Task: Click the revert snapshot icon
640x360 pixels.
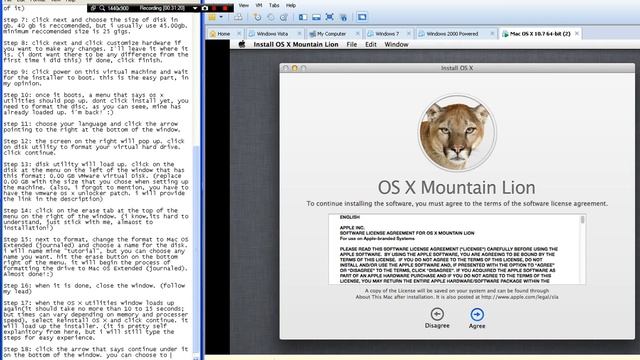Action: 271,17
